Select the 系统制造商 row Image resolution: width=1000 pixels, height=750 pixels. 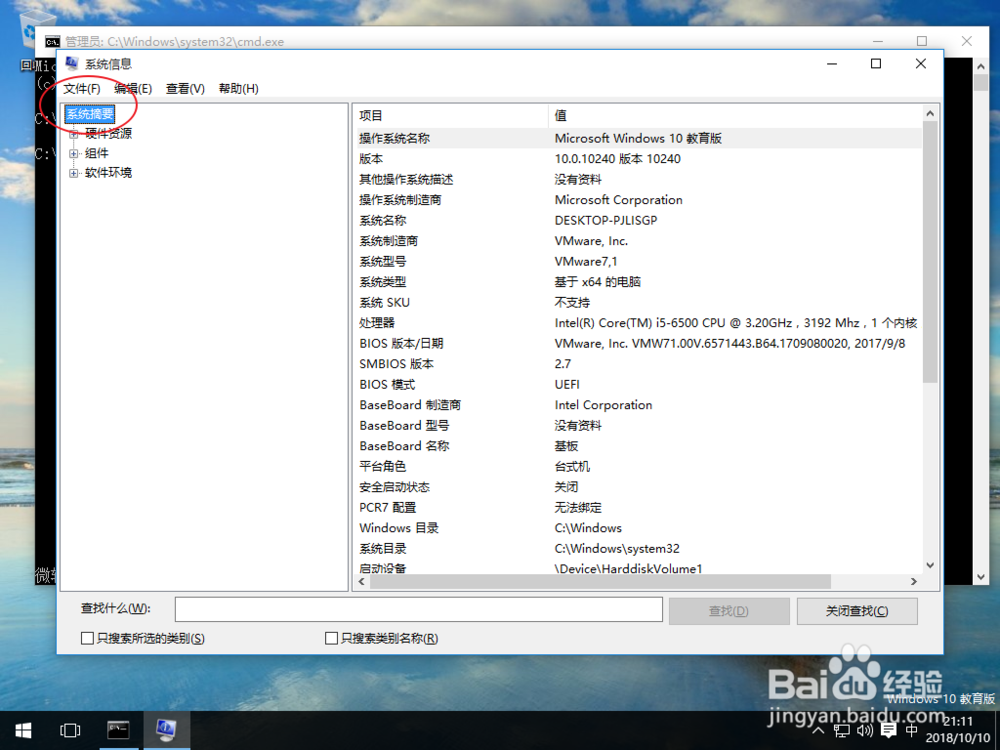[x=638, y=241]
